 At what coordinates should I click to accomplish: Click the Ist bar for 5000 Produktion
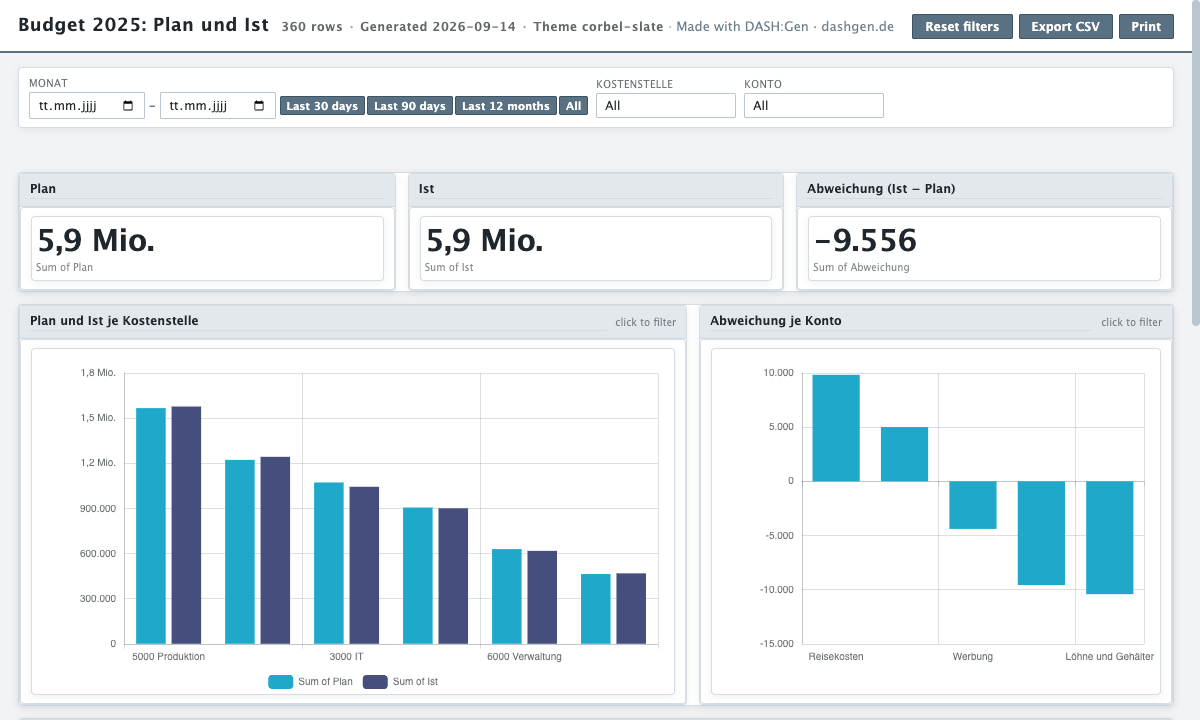186,525
